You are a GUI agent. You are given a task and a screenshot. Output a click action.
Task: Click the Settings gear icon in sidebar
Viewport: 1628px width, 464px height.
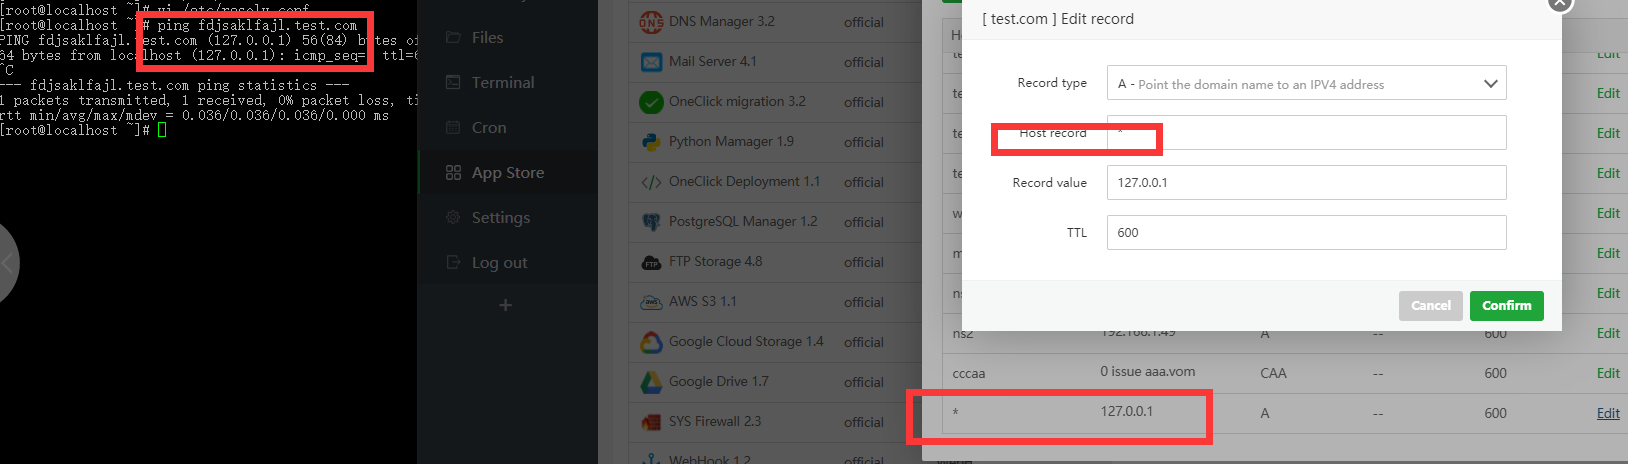[x=453, y=218]
